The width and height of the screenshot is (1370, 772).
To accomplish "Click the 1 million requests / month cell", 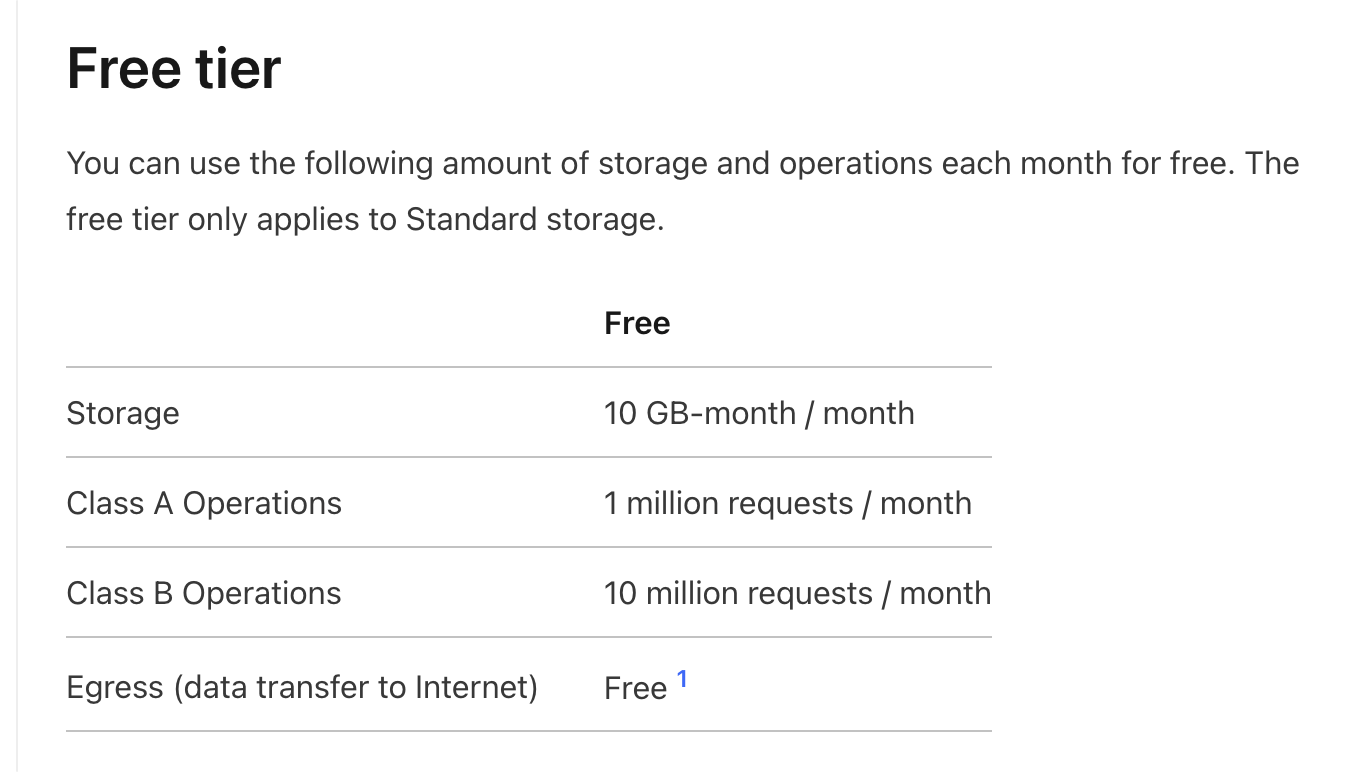I will (788, 503).
